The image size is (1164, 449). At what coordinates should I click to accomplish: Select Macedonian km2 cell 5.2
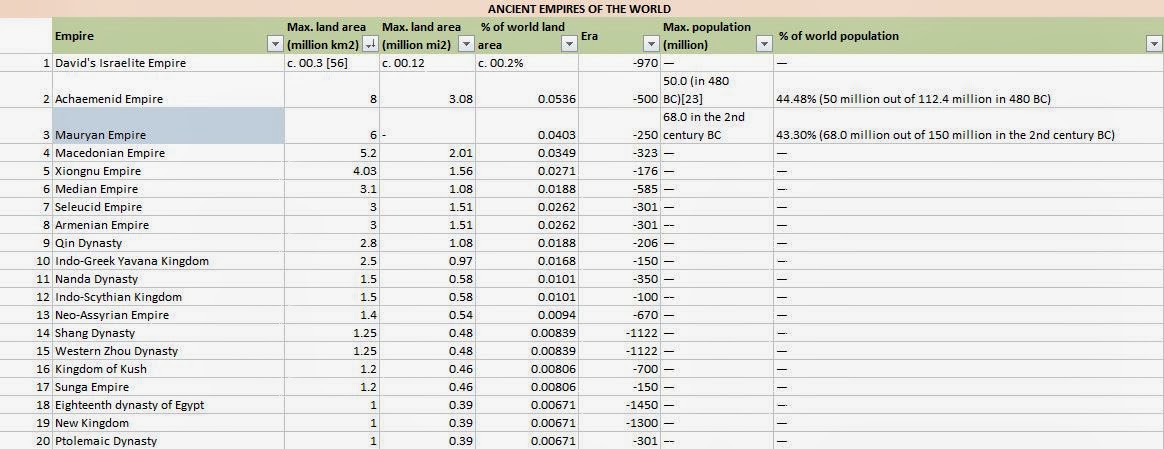(x=332, y=153)
